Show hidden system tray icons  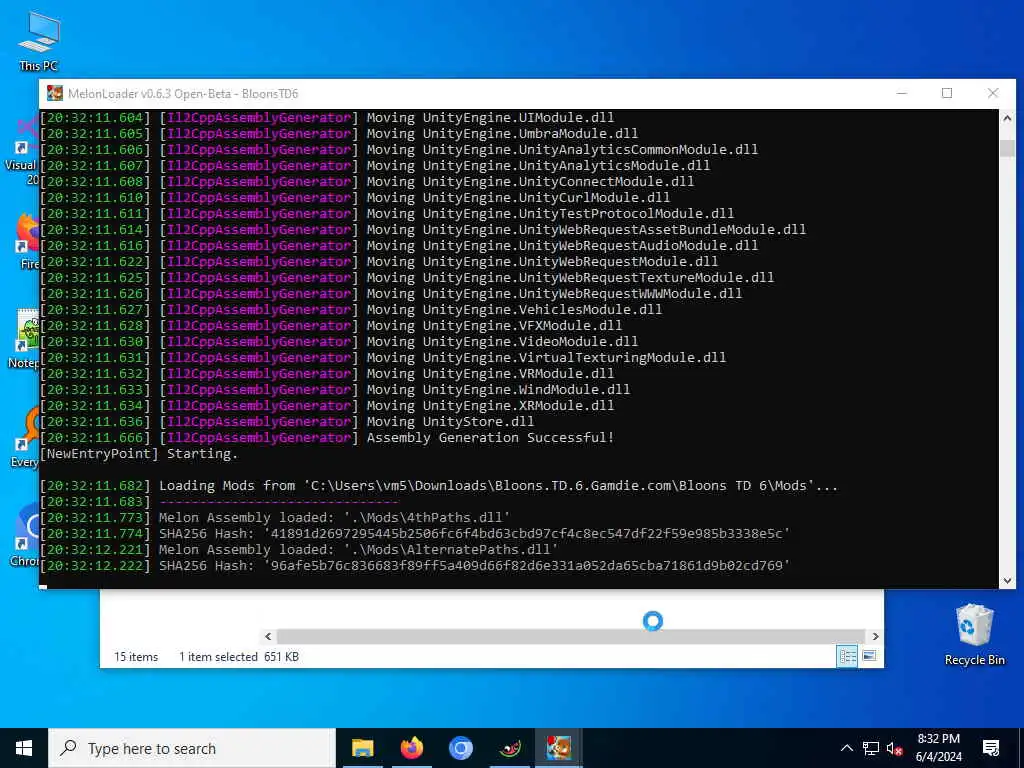(846, 748)
